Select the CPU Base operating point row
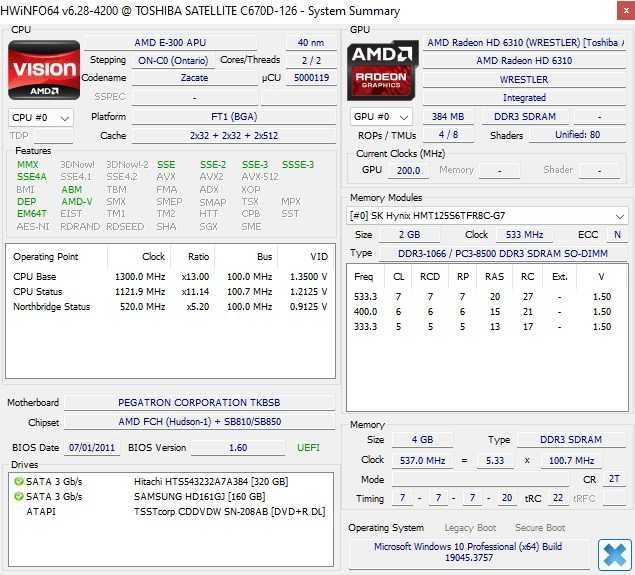The image size is (635, 575). tap(170, 277)
